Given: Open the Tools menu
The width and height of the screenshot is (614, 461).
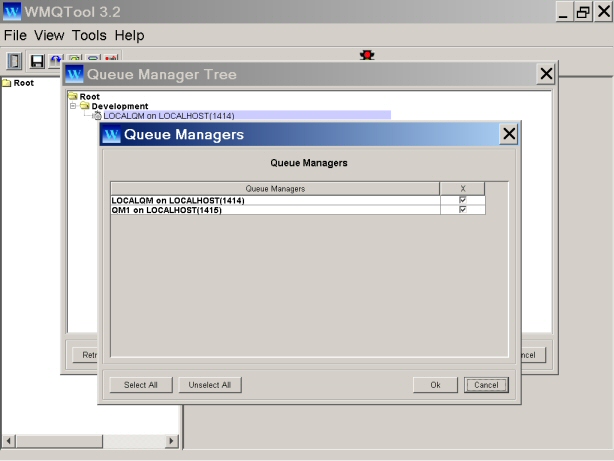Looking at the screenshot, I should pos(89,36).
